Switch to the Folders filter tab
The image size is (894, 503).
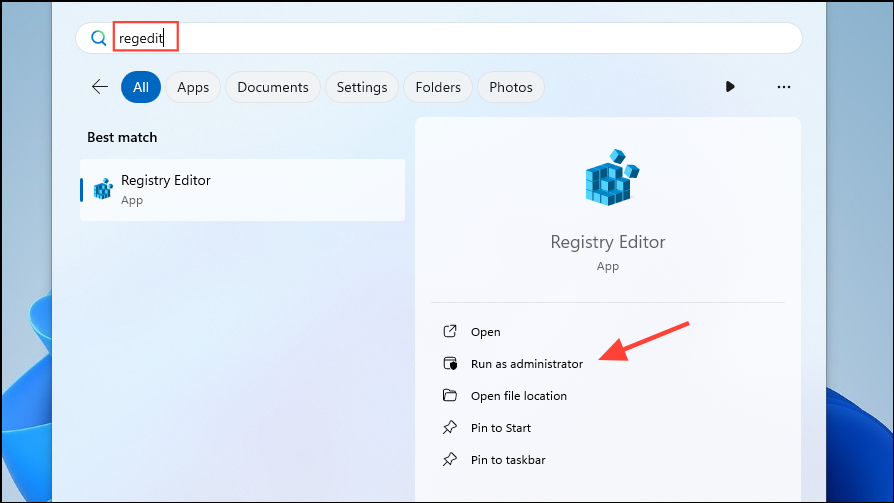[438, 87]
